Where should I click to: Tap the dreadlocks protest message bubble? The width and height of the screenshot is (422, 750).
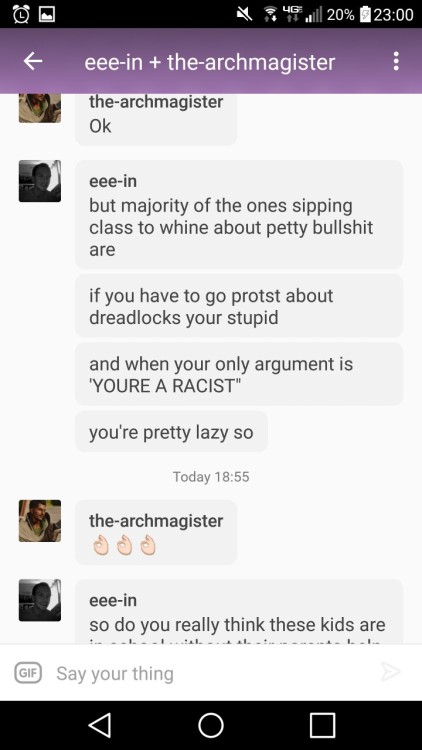[x=239, y=306]
